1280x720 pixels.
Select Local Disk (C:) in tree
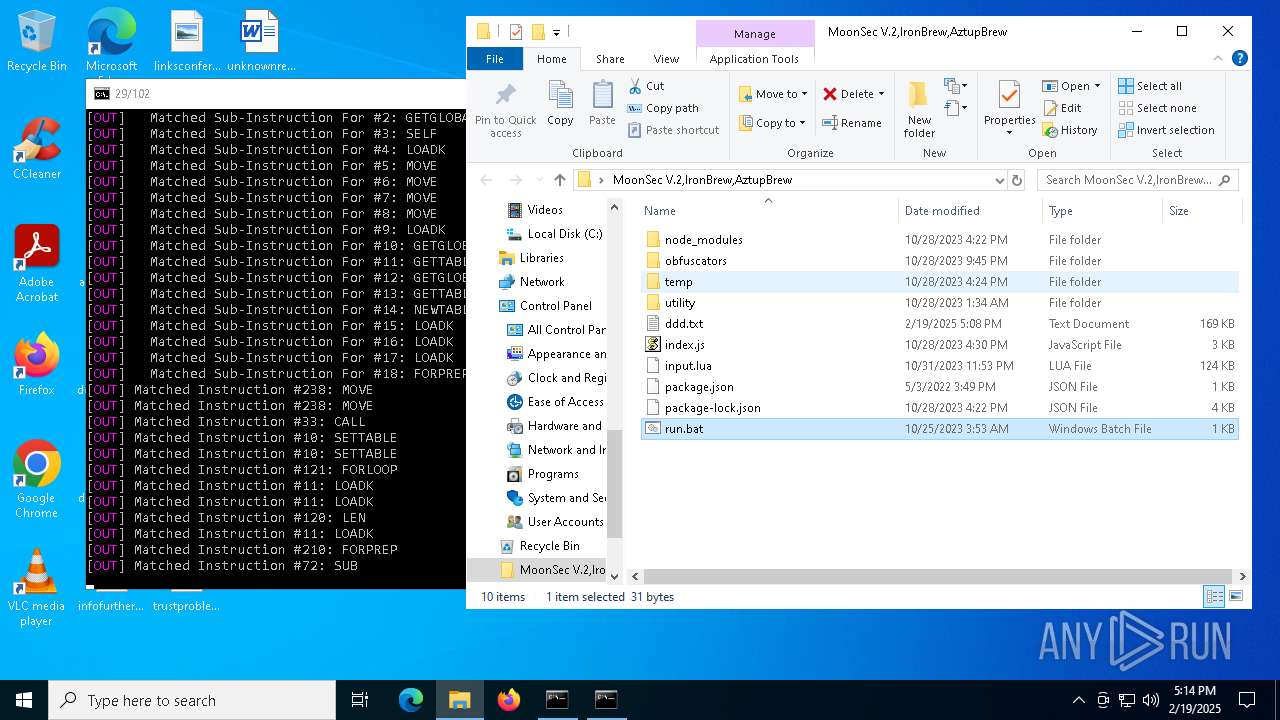(x=564, y=234)
